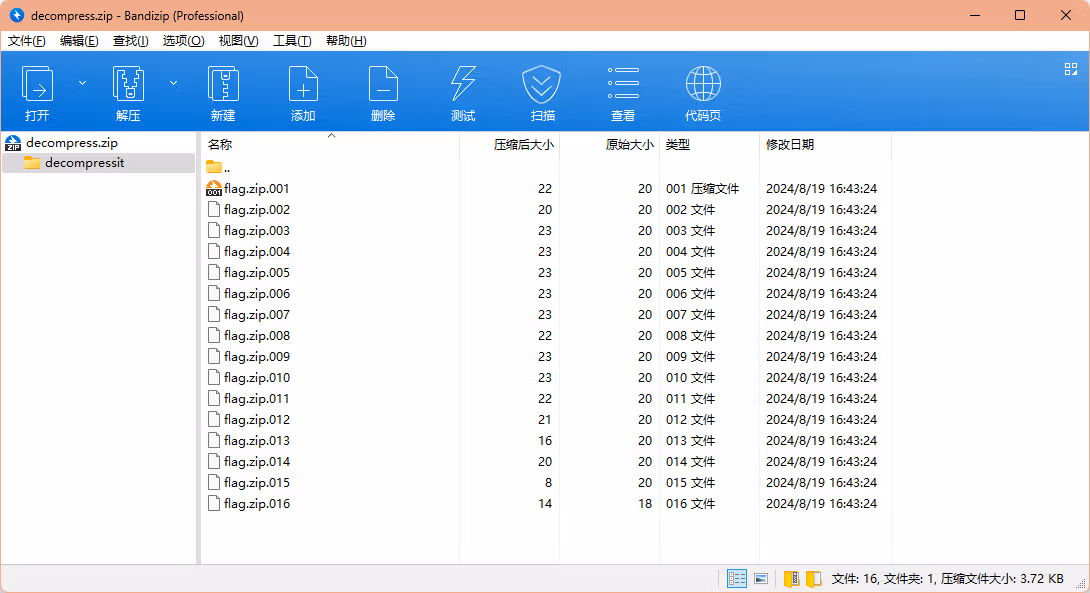Click the flag.zip.001 archive file icon
This screenshot has width=1090, height=593.
(214, 188)
